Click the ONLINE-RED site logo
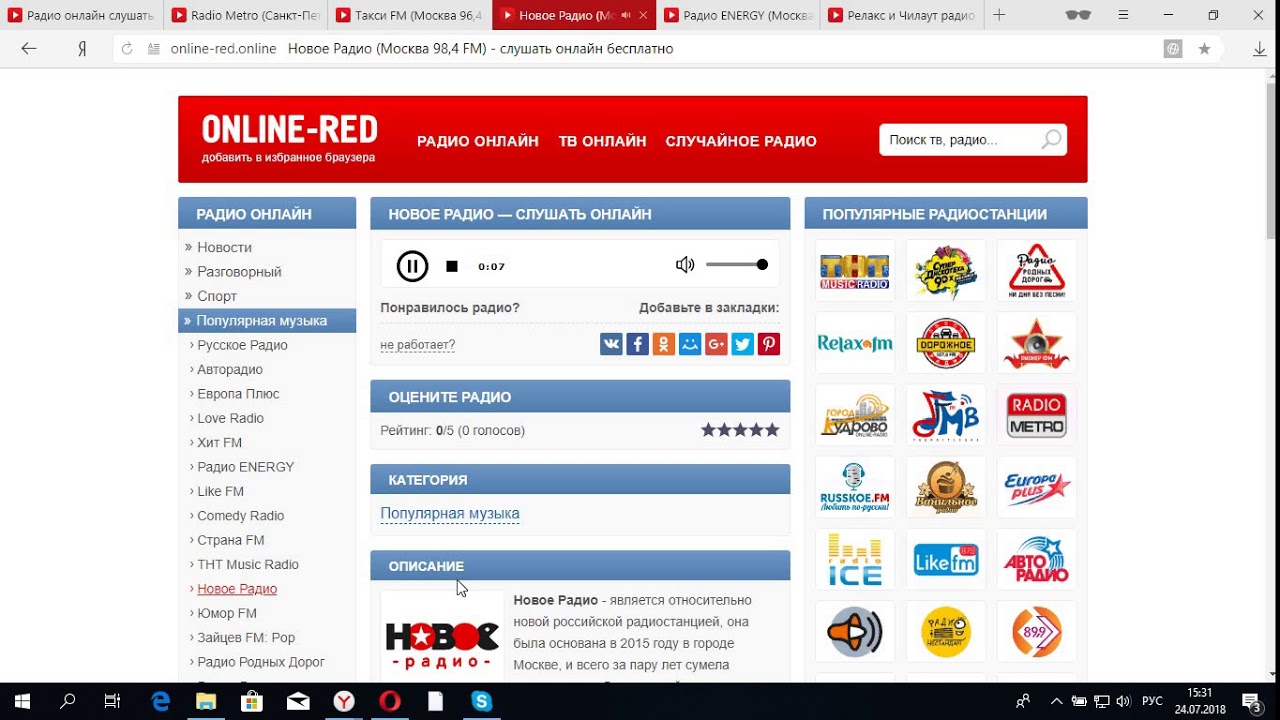The height and width of the screenshot is (720, 1280). (x=290, y=130)
